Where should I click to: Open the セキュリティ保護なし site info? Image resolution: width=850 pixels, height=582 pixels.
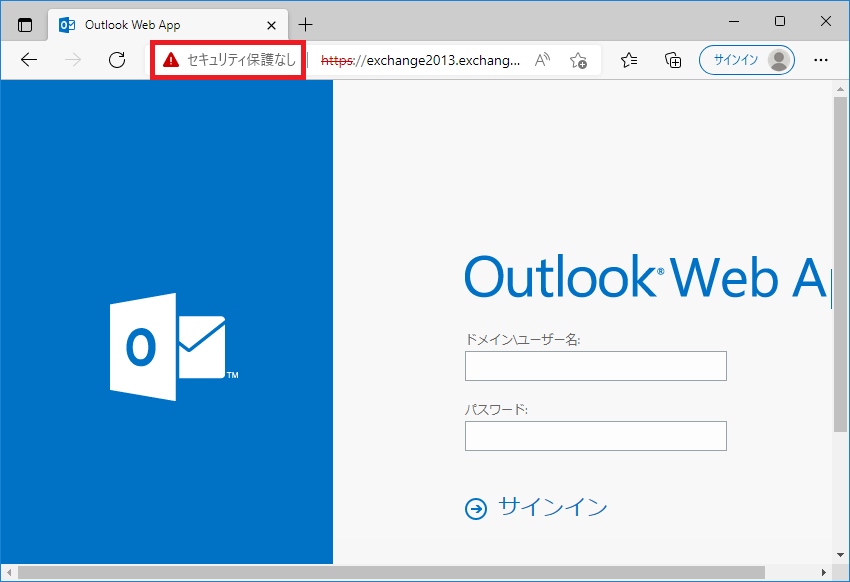click(x=228, y=60)
